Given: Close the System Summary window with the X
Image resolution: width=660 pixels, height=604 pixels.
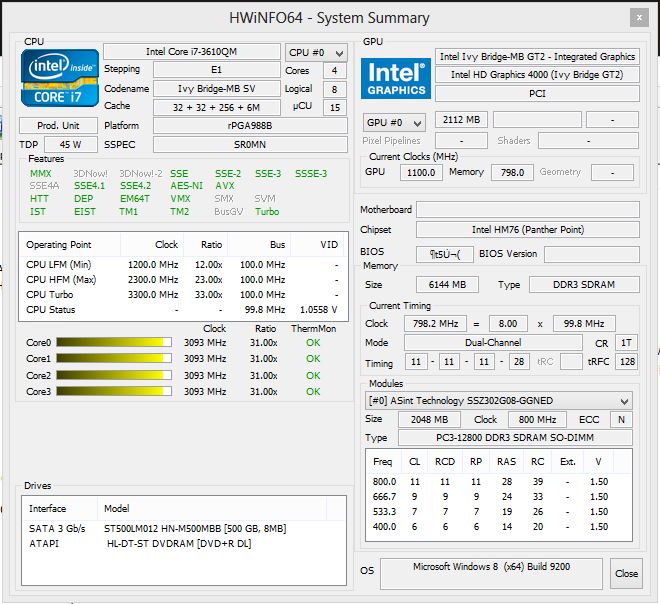Looking at the screenshot, I should [639, 18].
